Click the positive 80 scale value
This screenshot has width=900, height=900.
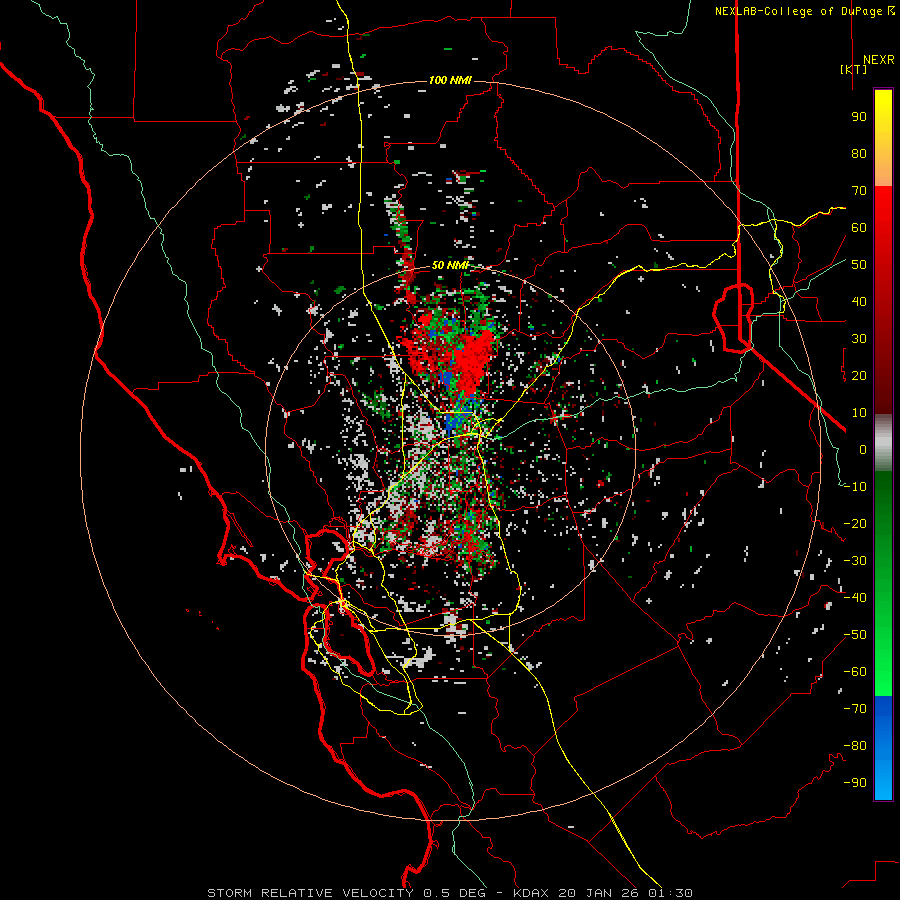pyautogui.click(x=859, y=154)
